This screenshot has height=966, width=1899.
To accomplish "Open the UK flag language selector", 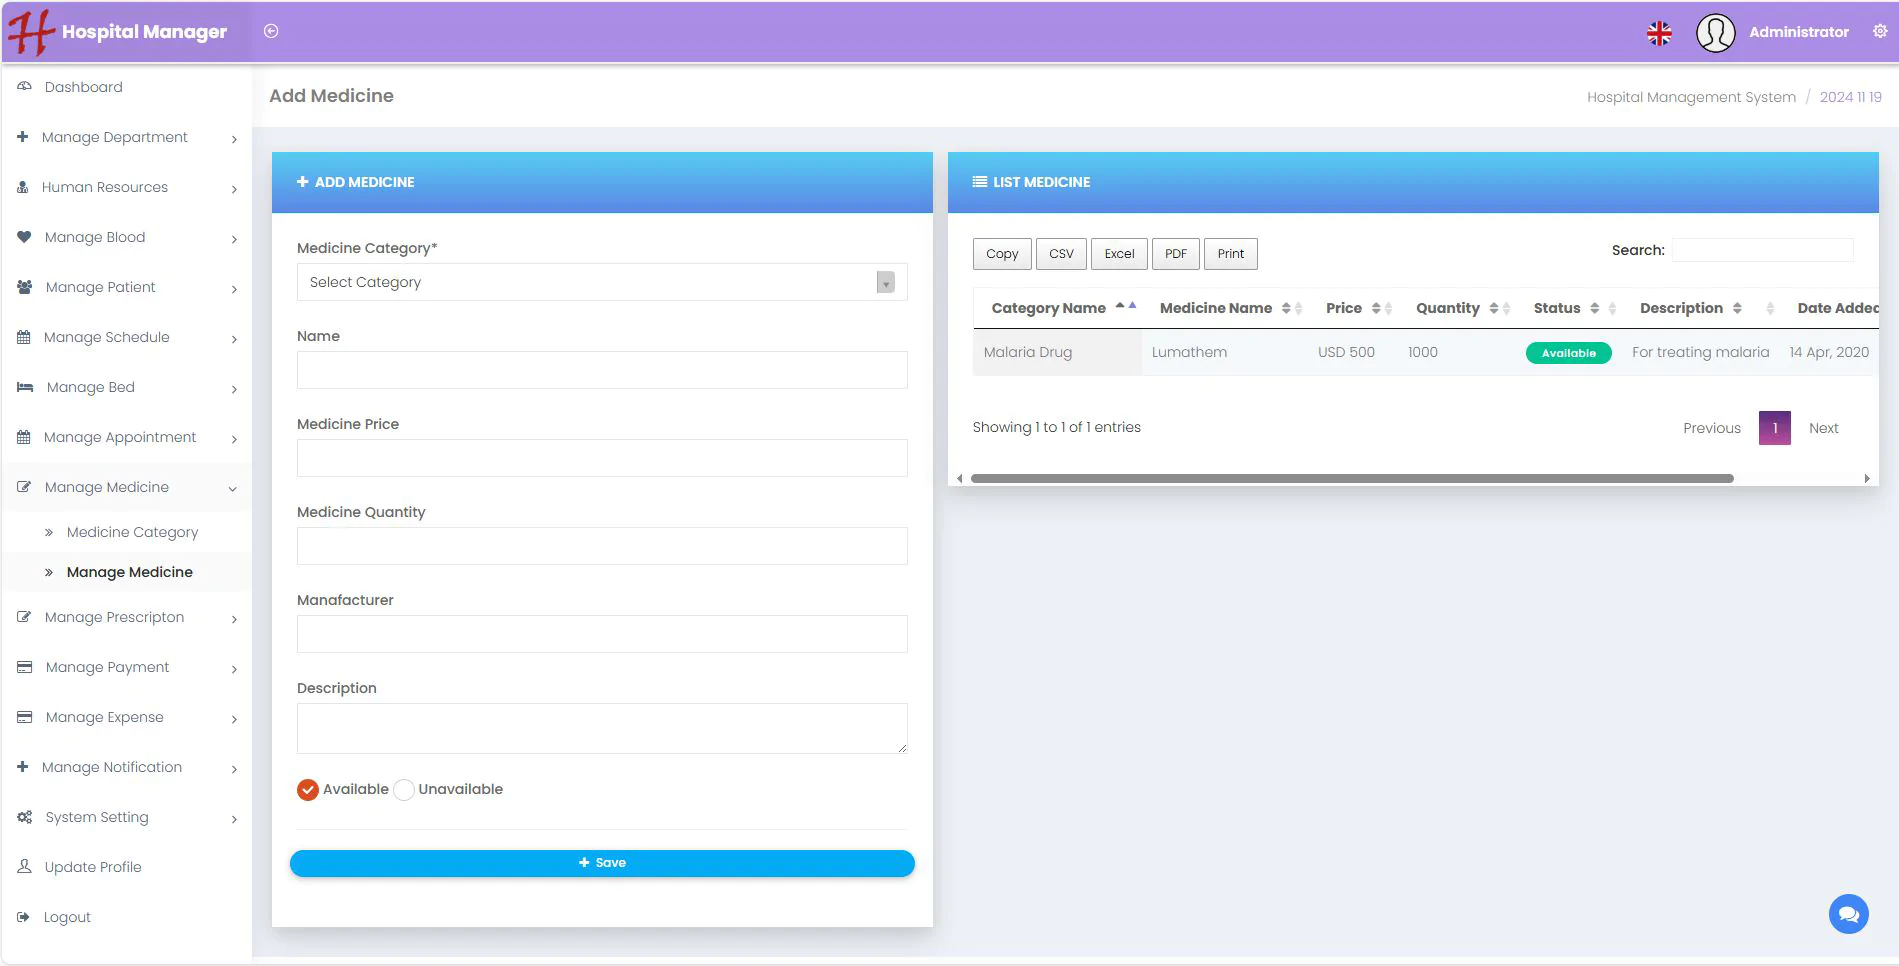I will 1659,33.
